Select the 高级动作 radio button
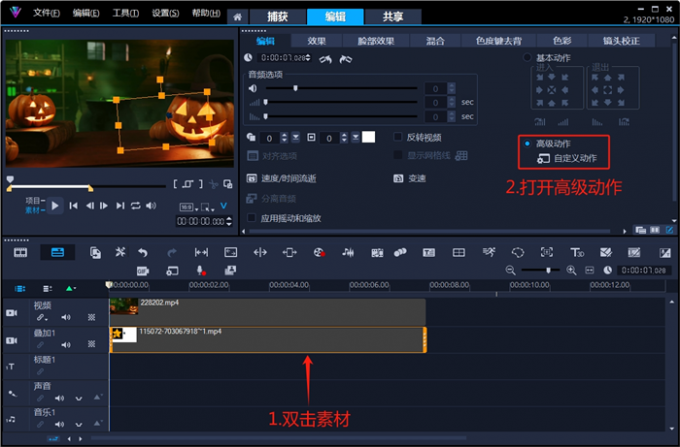This screenshot has width=680, height=447. coord(527,144)
